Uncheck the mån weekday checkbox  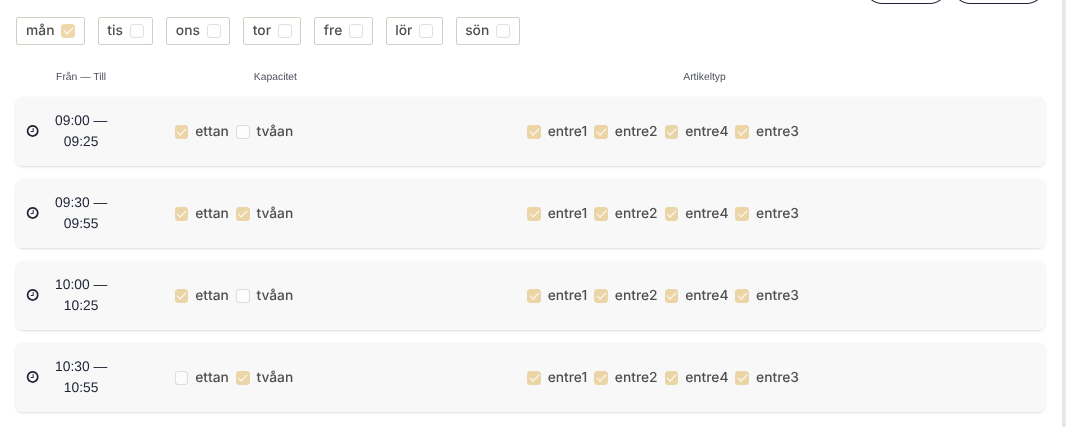pyautogui.click(x=68, y=31)
